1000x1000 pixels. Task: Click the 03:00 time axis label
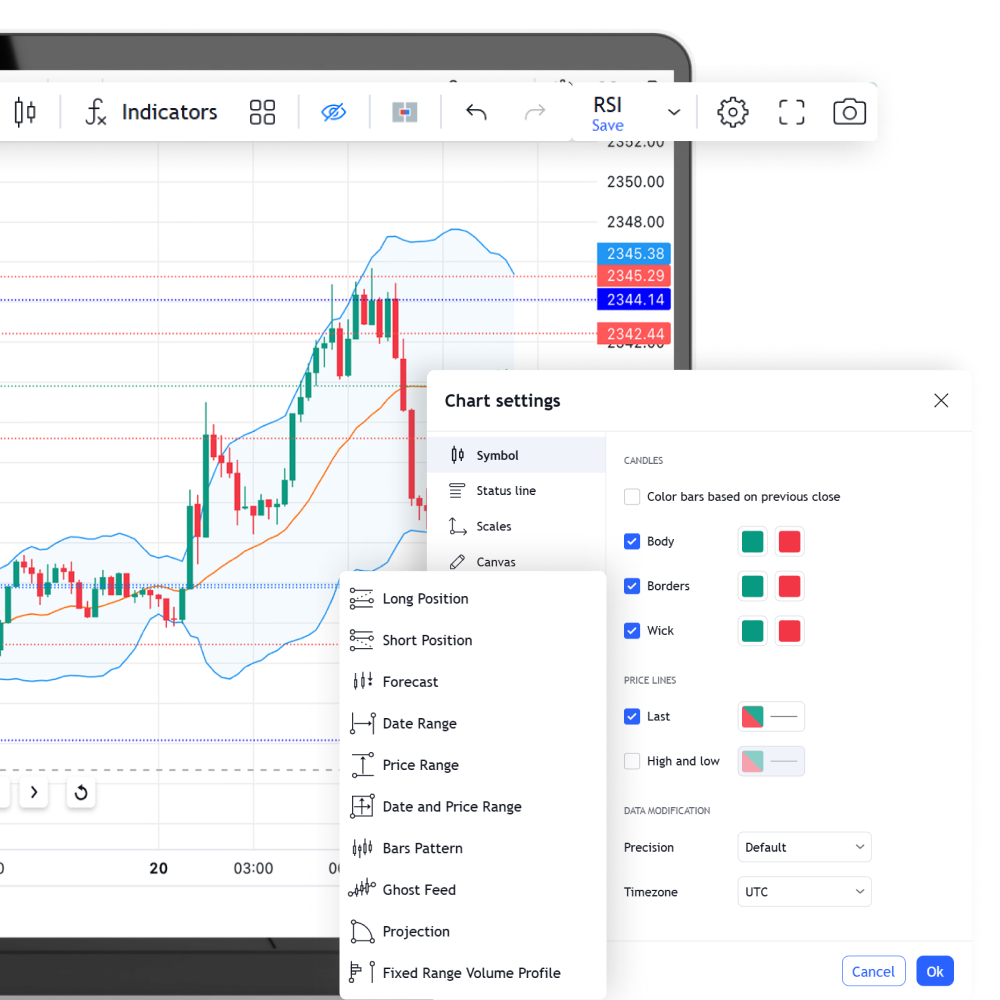[253, 868]
